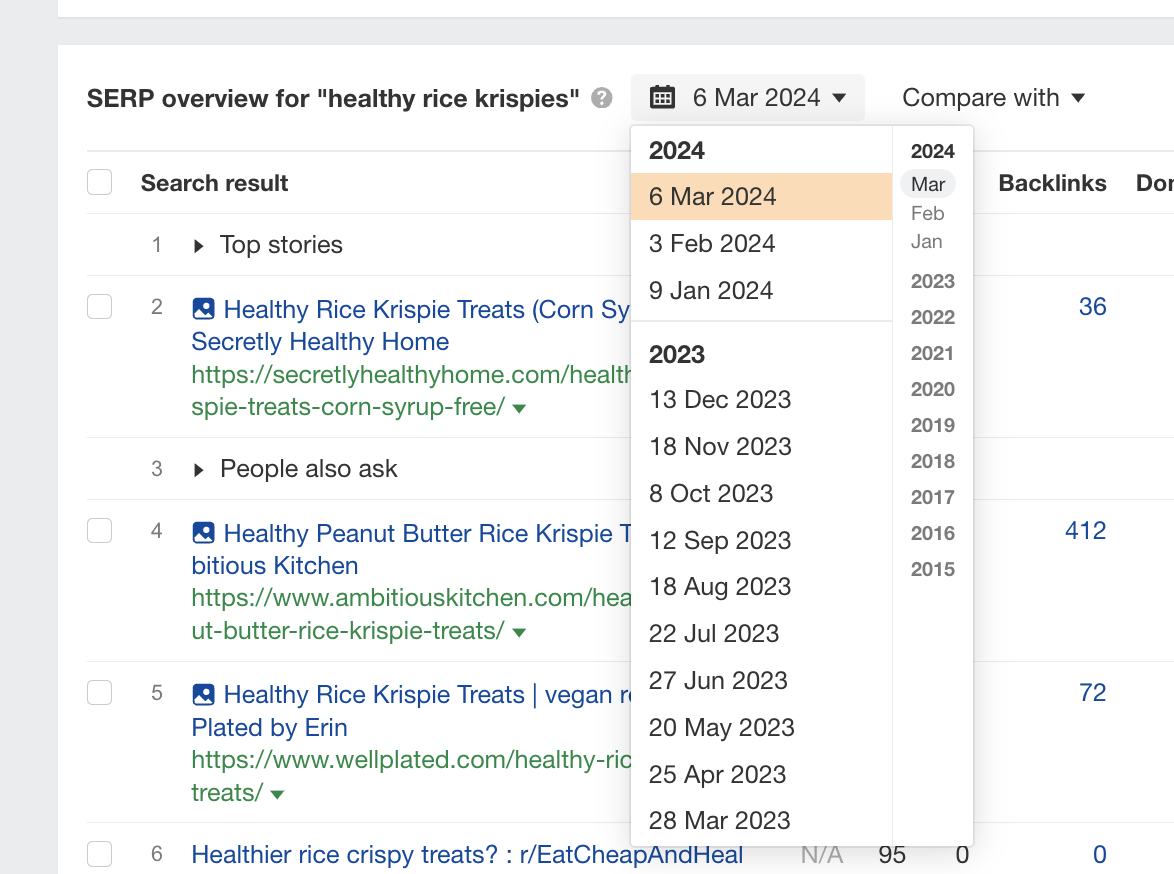Select the Jan month shortcut

point(926,241)
